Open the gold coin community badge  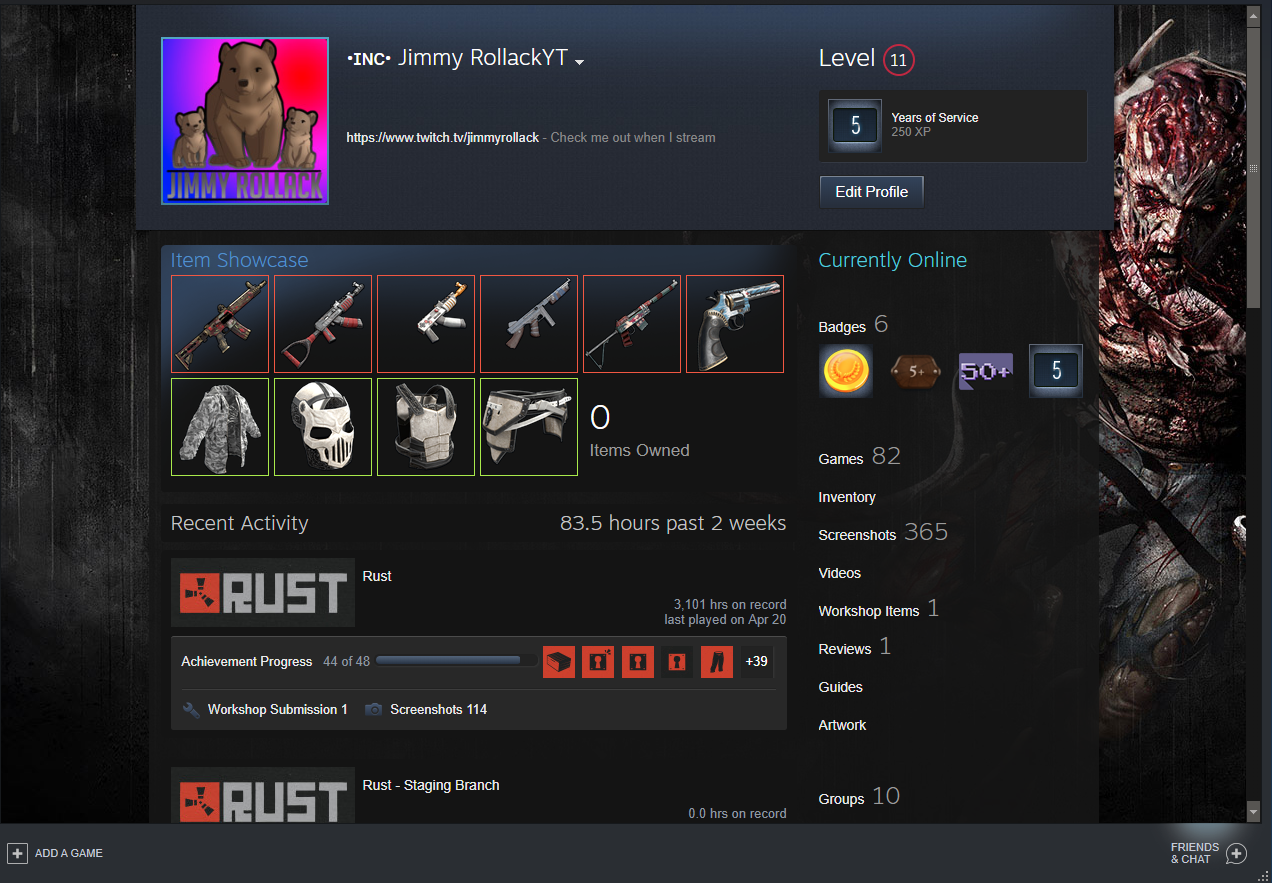point(845,371)
